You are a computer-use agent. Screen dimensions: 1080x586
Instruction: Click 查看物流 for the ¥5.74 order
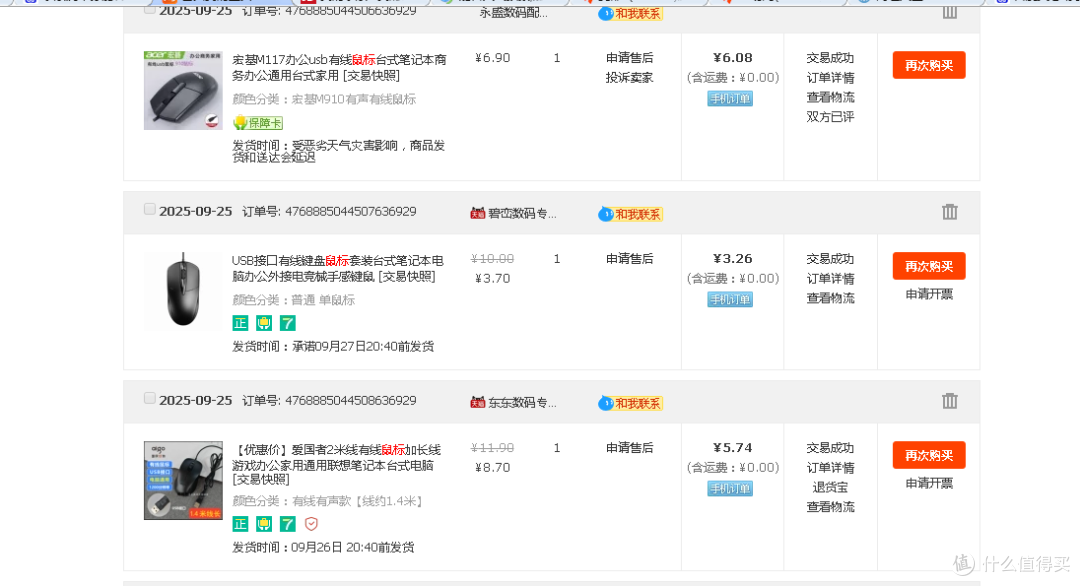[x=830, y=507]
